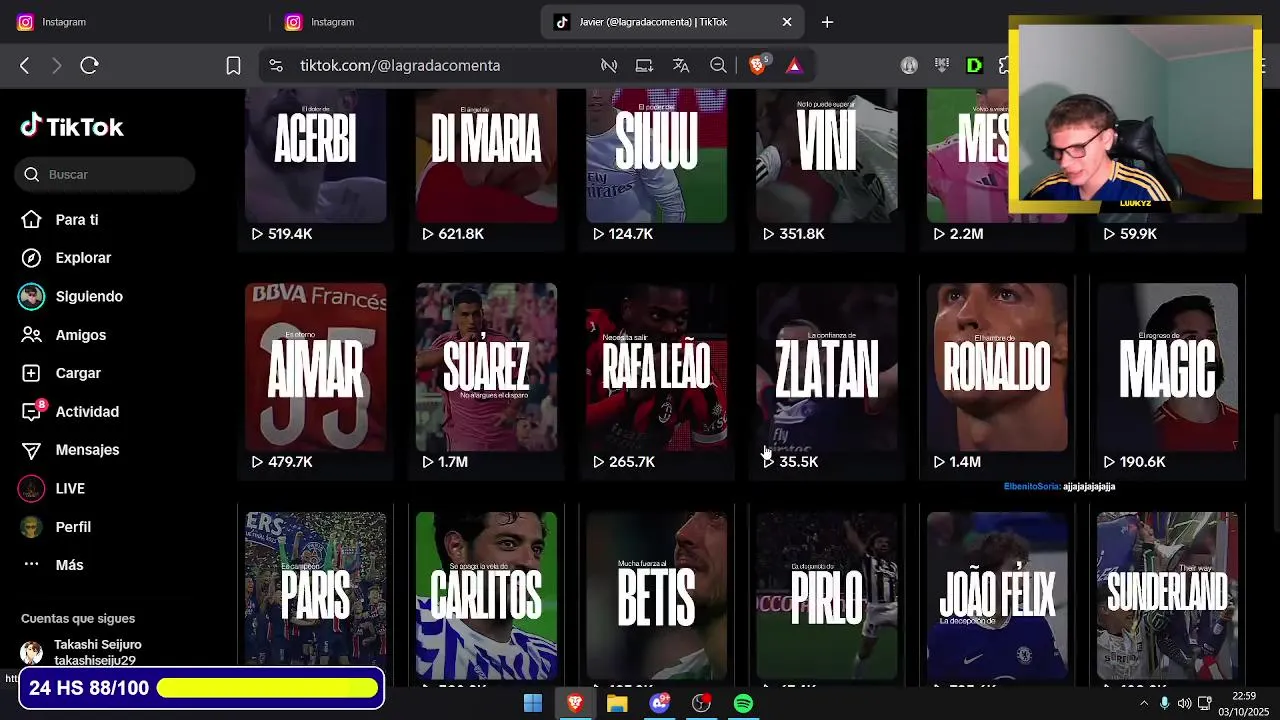Bookmark this page with bookmark icon

tap(233, 65)
